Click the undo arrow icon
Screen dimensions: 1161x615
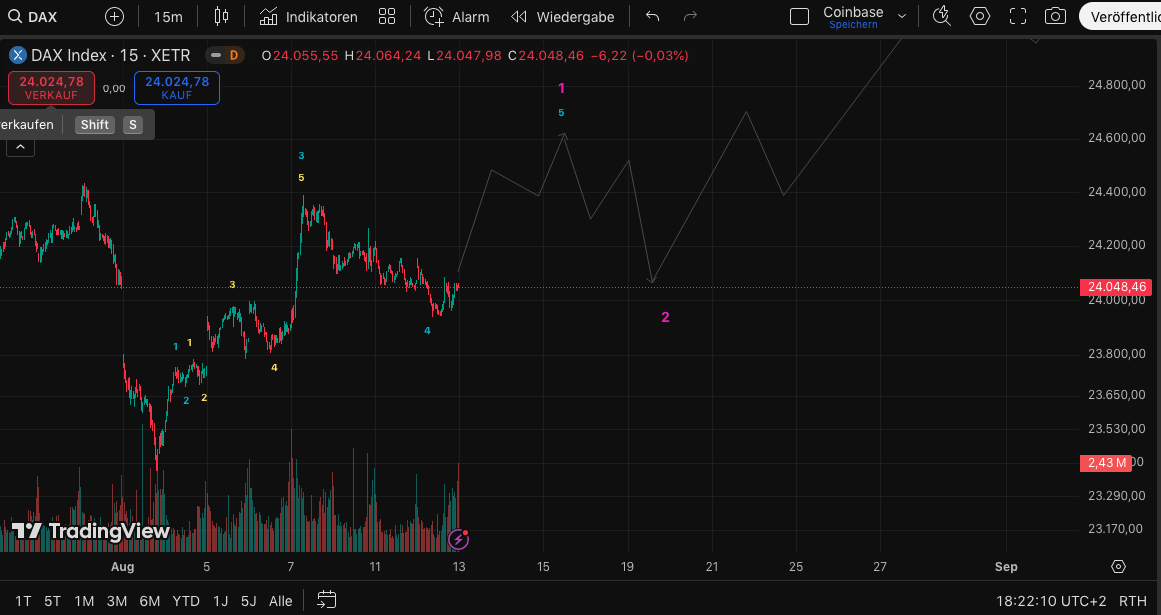click(x=653, y=17)
